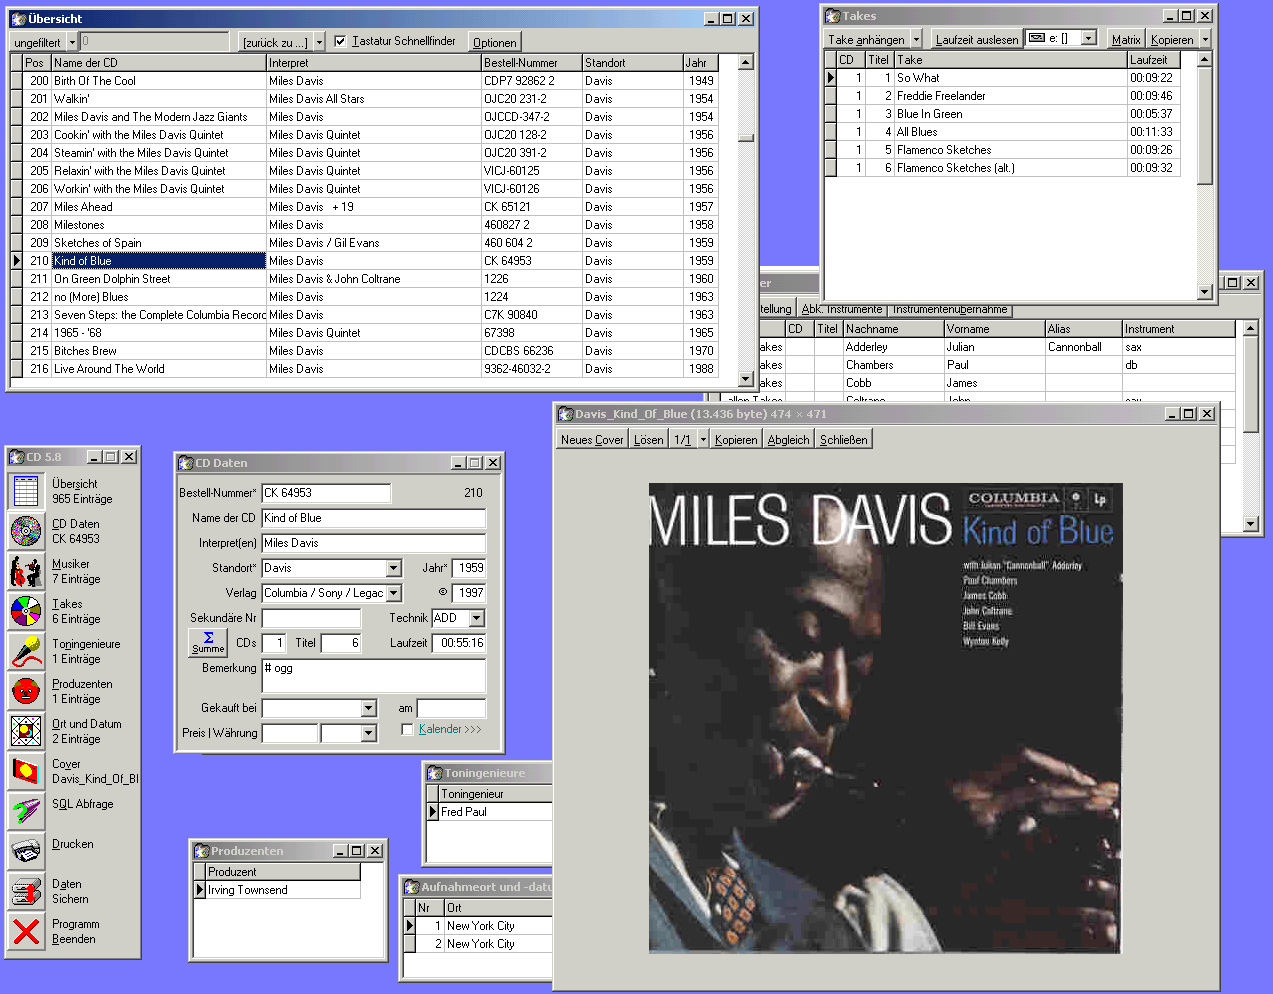Click the Übersicht list scroll down arrow
The height and width of the screenshot is (994, 1273).
(745, 379)
